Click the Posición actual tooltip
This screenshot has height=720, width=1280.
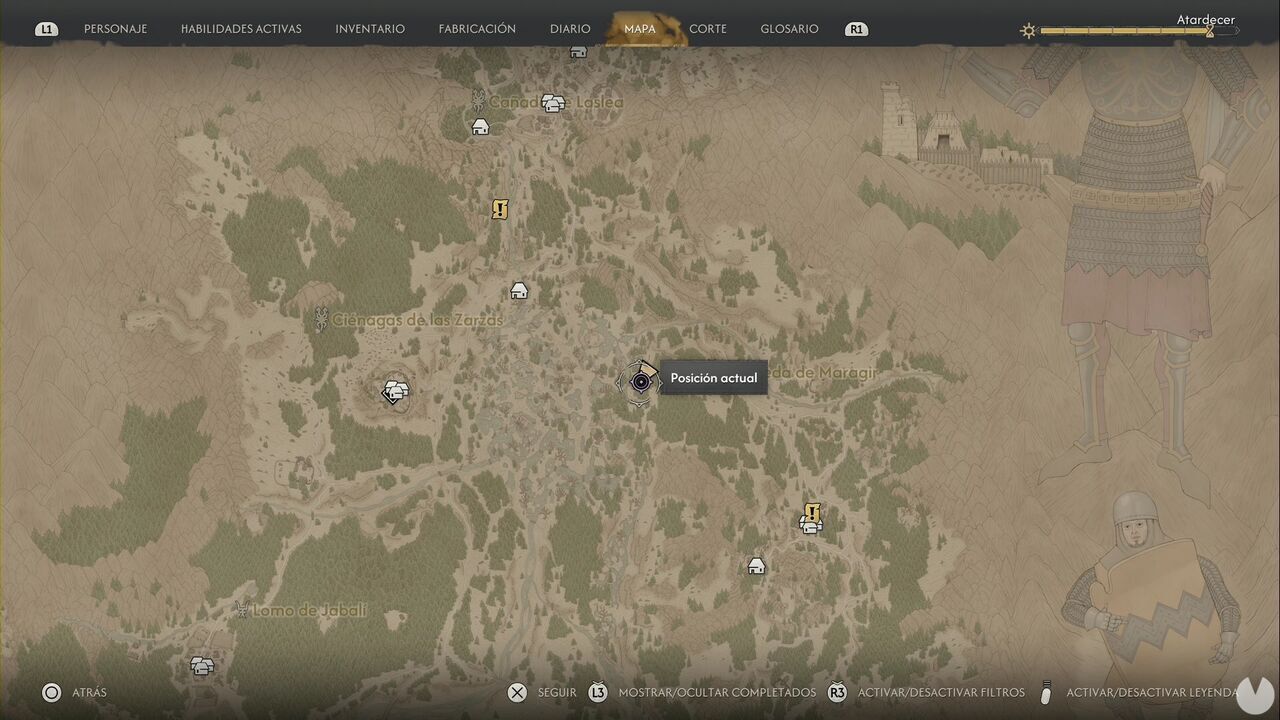coord(714,378)
